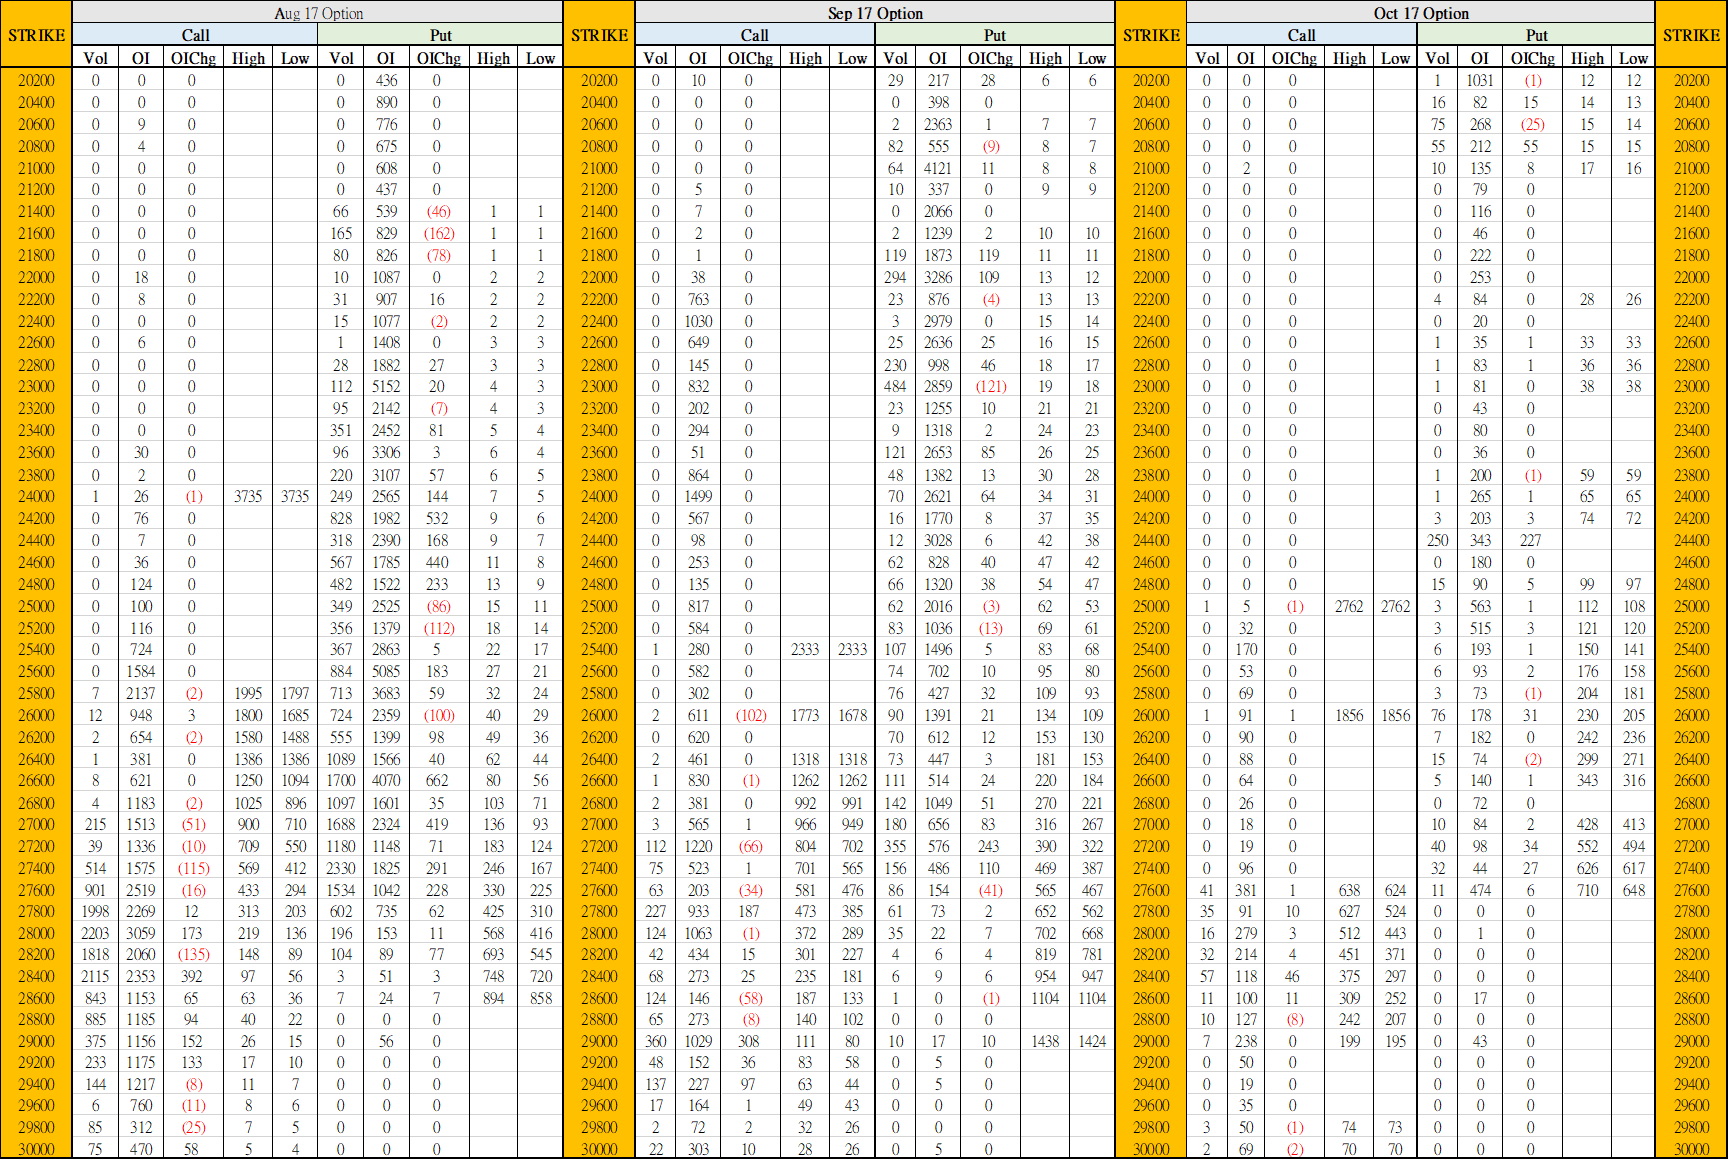Select the Put header under Sep 17 Option
Image resolution: width=1729 pixels, height=1160 pixels.
coord(994,35)
